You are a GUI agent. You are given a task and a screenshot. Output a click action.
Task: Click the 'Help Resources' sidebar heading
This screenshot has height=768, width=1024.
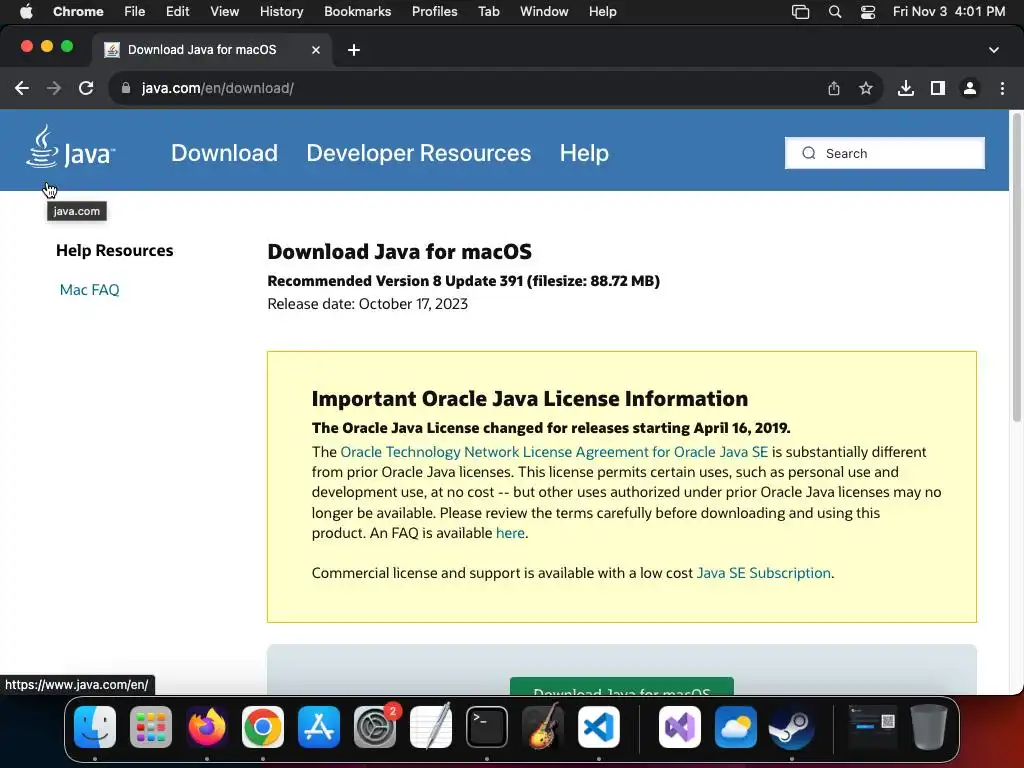pyautogui.click(x=114, y=251)
